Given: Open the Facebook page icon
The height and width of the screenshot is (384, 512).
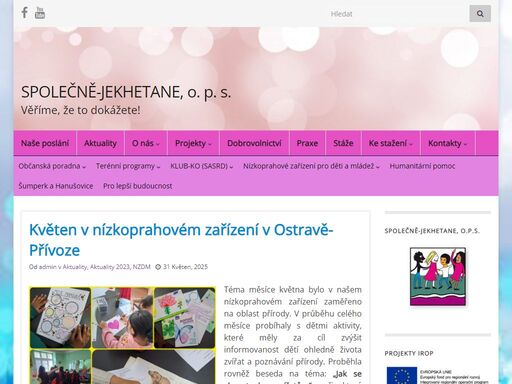Looking at the screenshot, I should [x=24, y=13].
